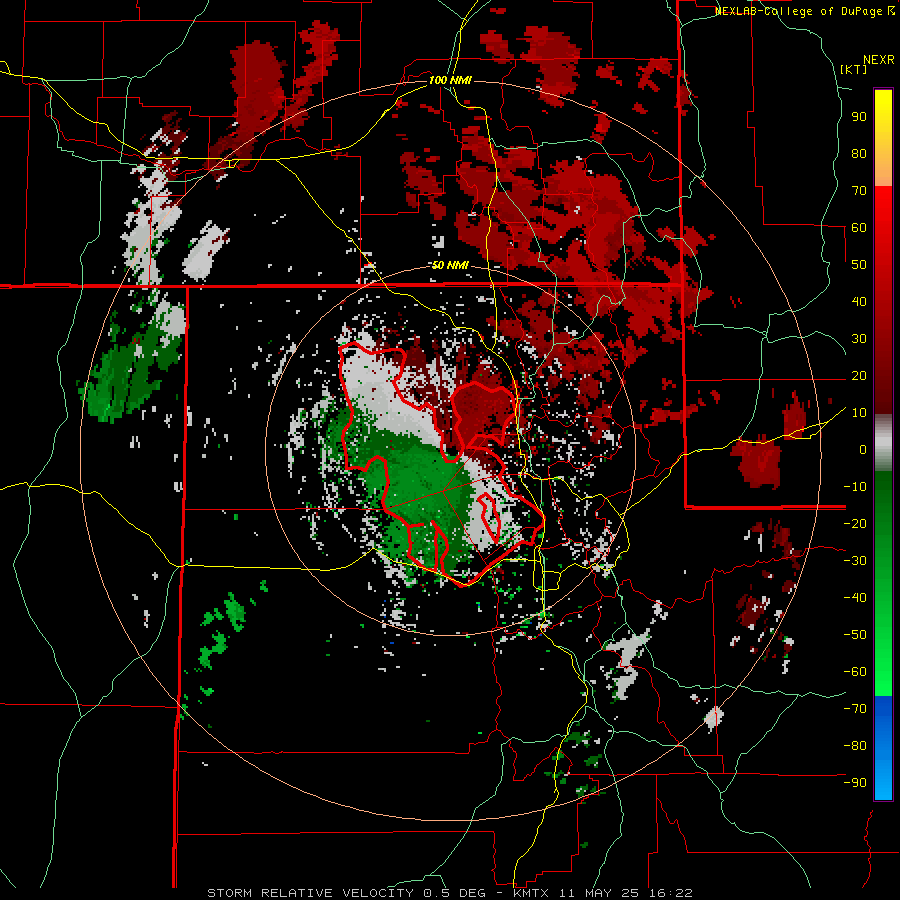
Task: Click the 60 value on the velocity scale
Action: click(x=859, y=228)
